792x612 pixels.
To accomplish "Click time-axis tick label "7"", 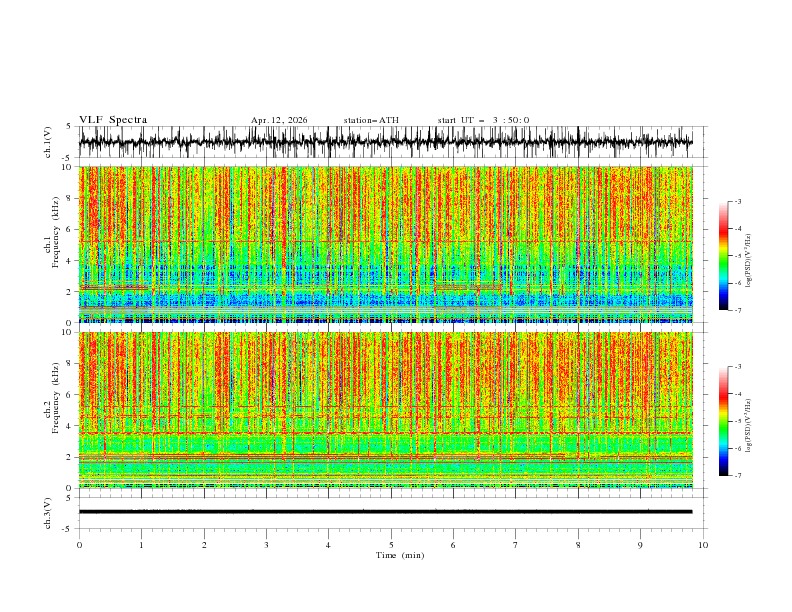I will (x=516, y=545).
